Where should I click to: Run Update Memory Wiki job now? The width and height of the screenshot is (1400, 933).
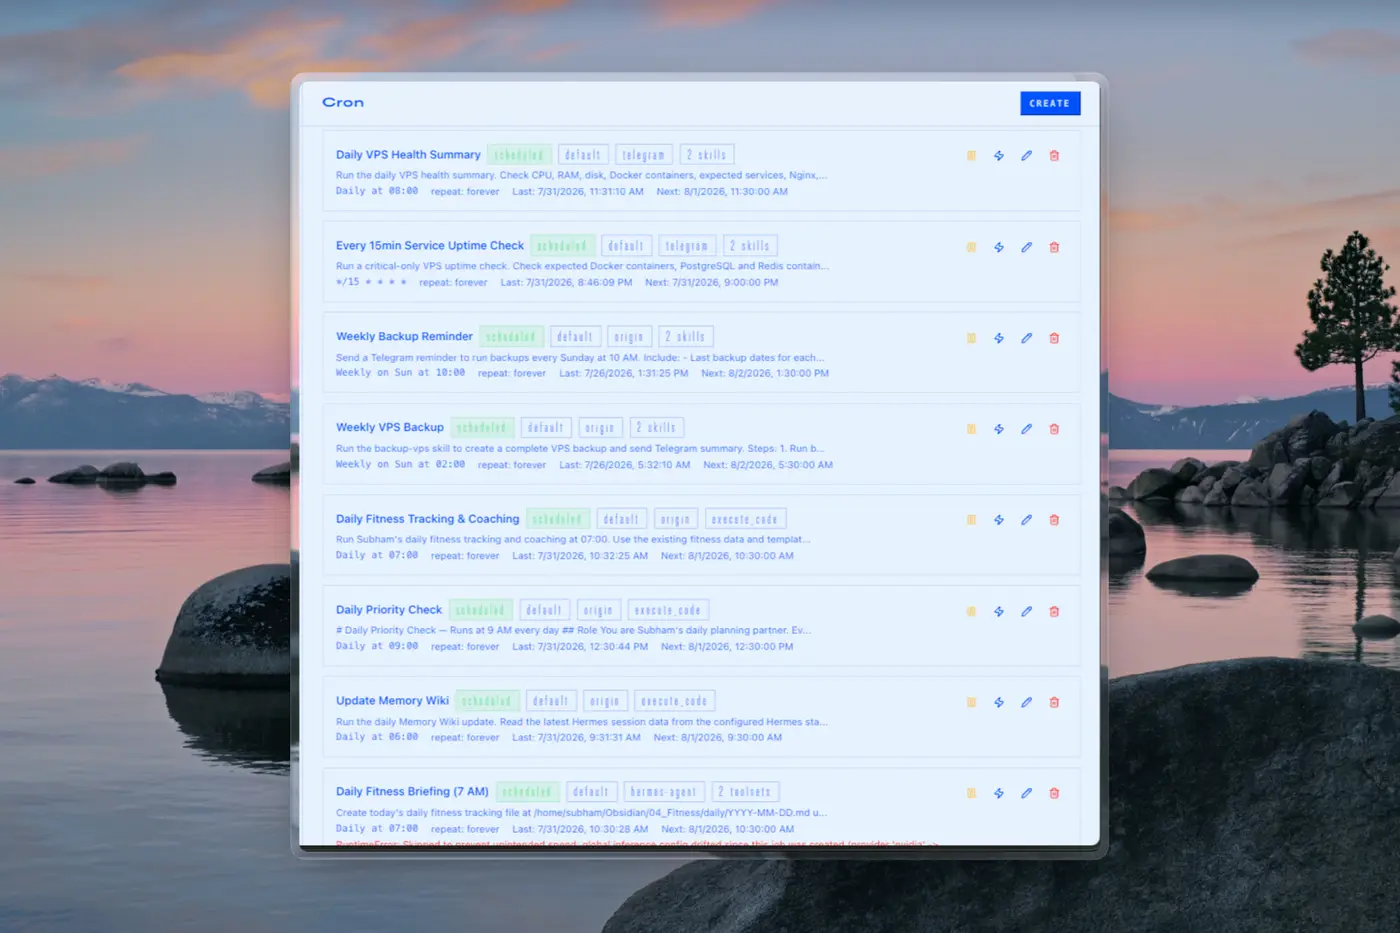(999, 702)
